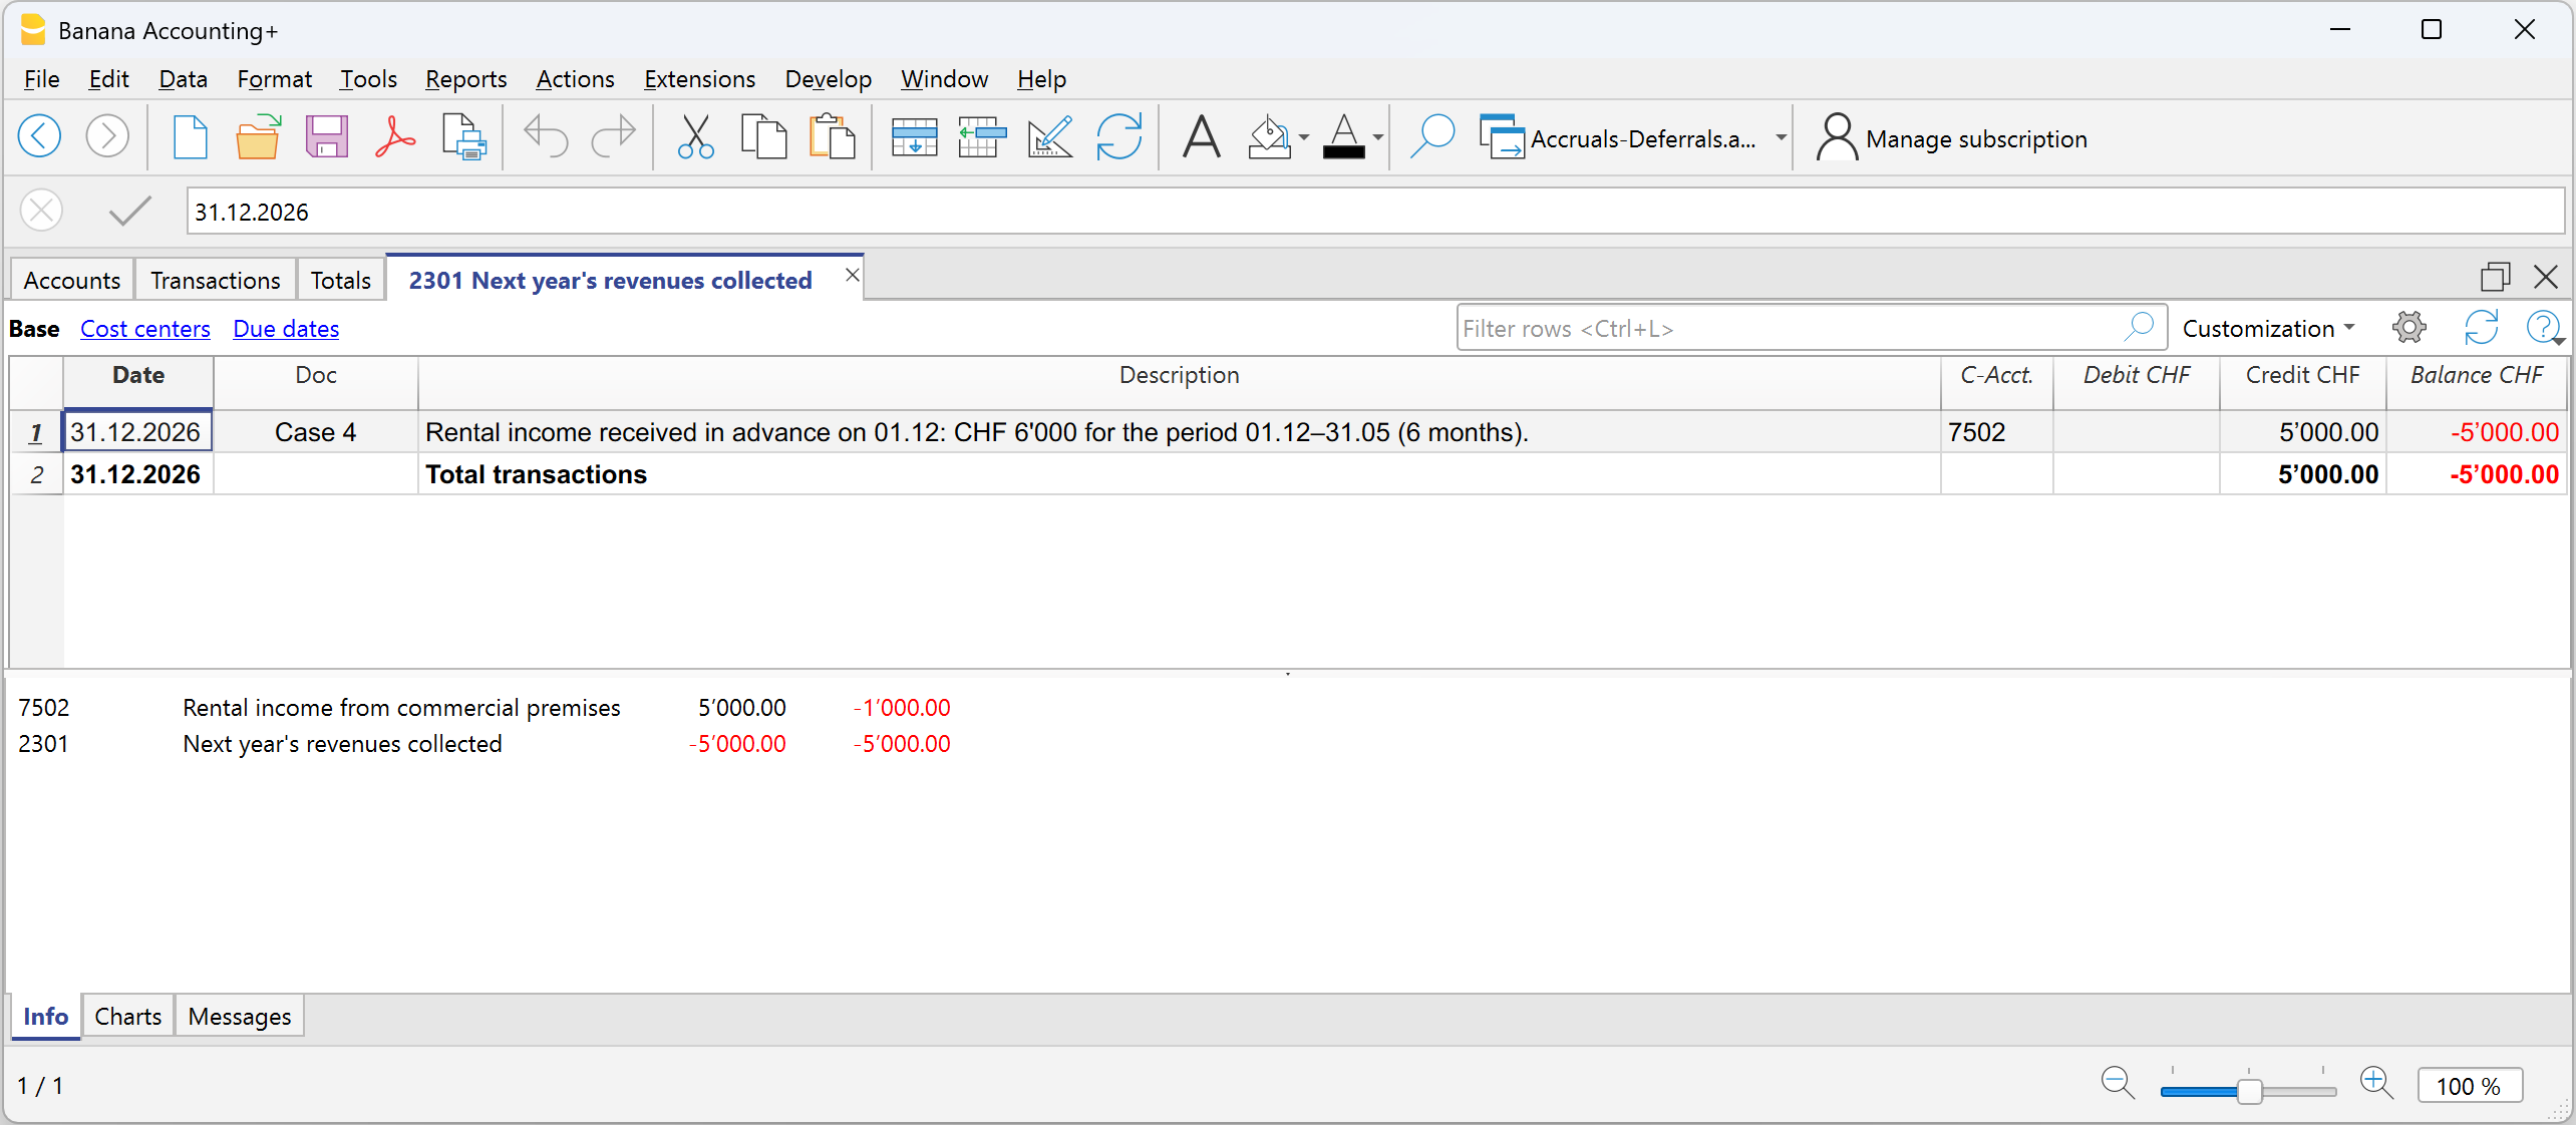Open the Reports menu
This screenshot has width=2576, height=1125.
[465, 79]
